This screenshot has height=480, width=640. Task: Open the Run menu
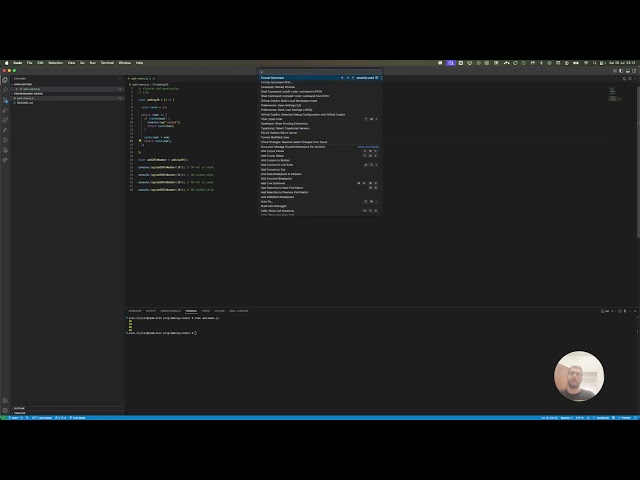[x=93, y=63]
